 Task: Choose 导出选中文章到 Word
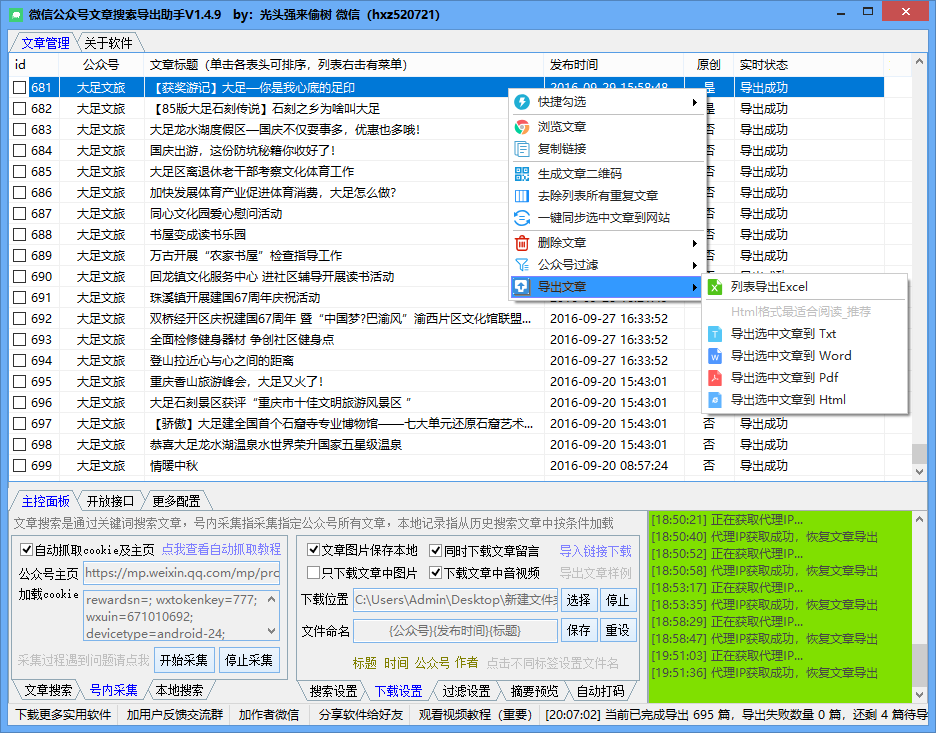805,356
